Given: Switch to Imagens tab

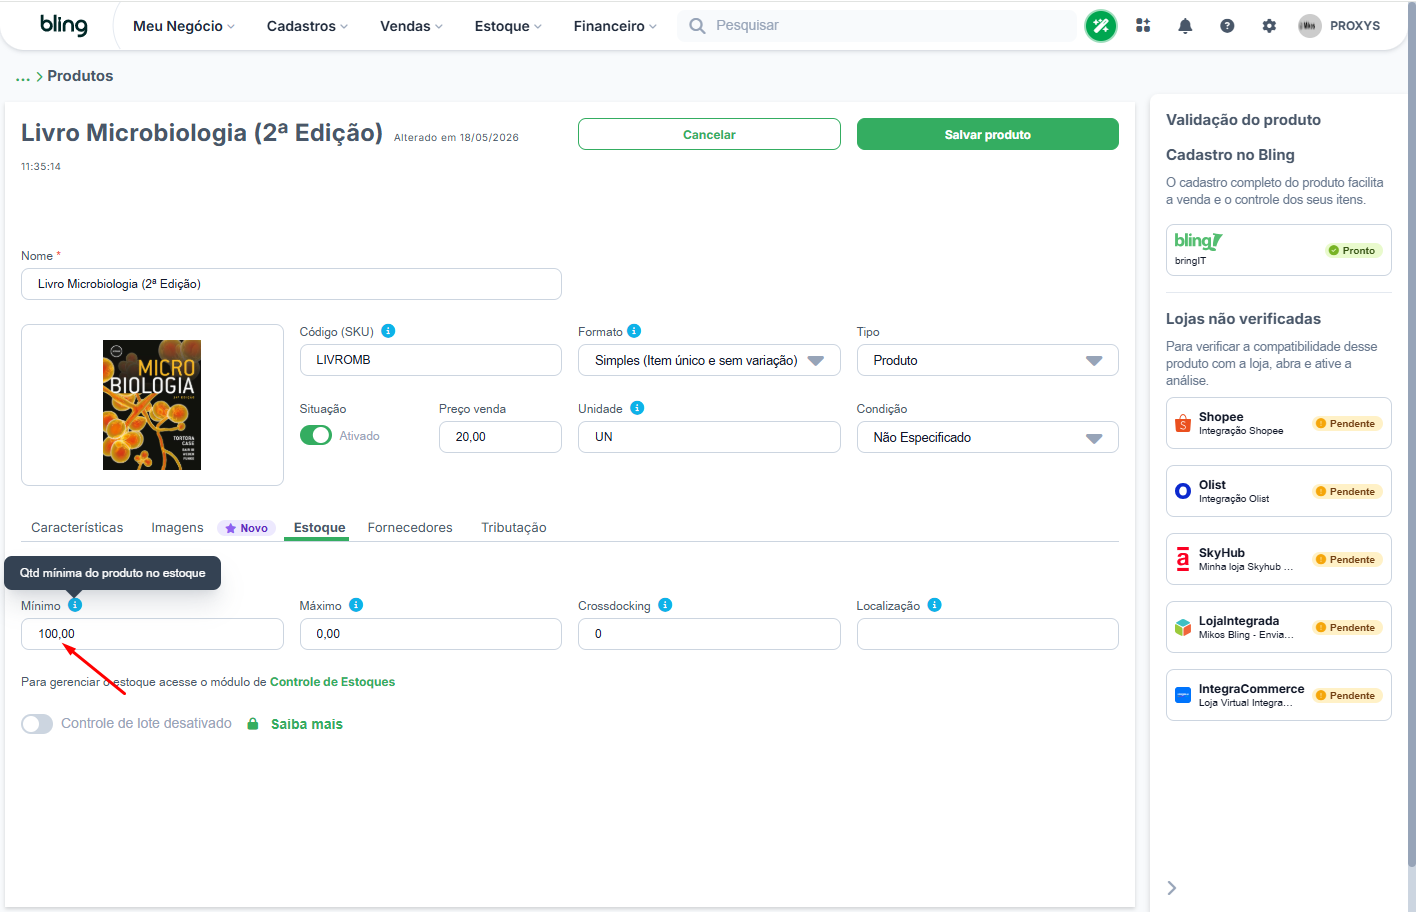Looking at the screenshot, I should [177, 528].
